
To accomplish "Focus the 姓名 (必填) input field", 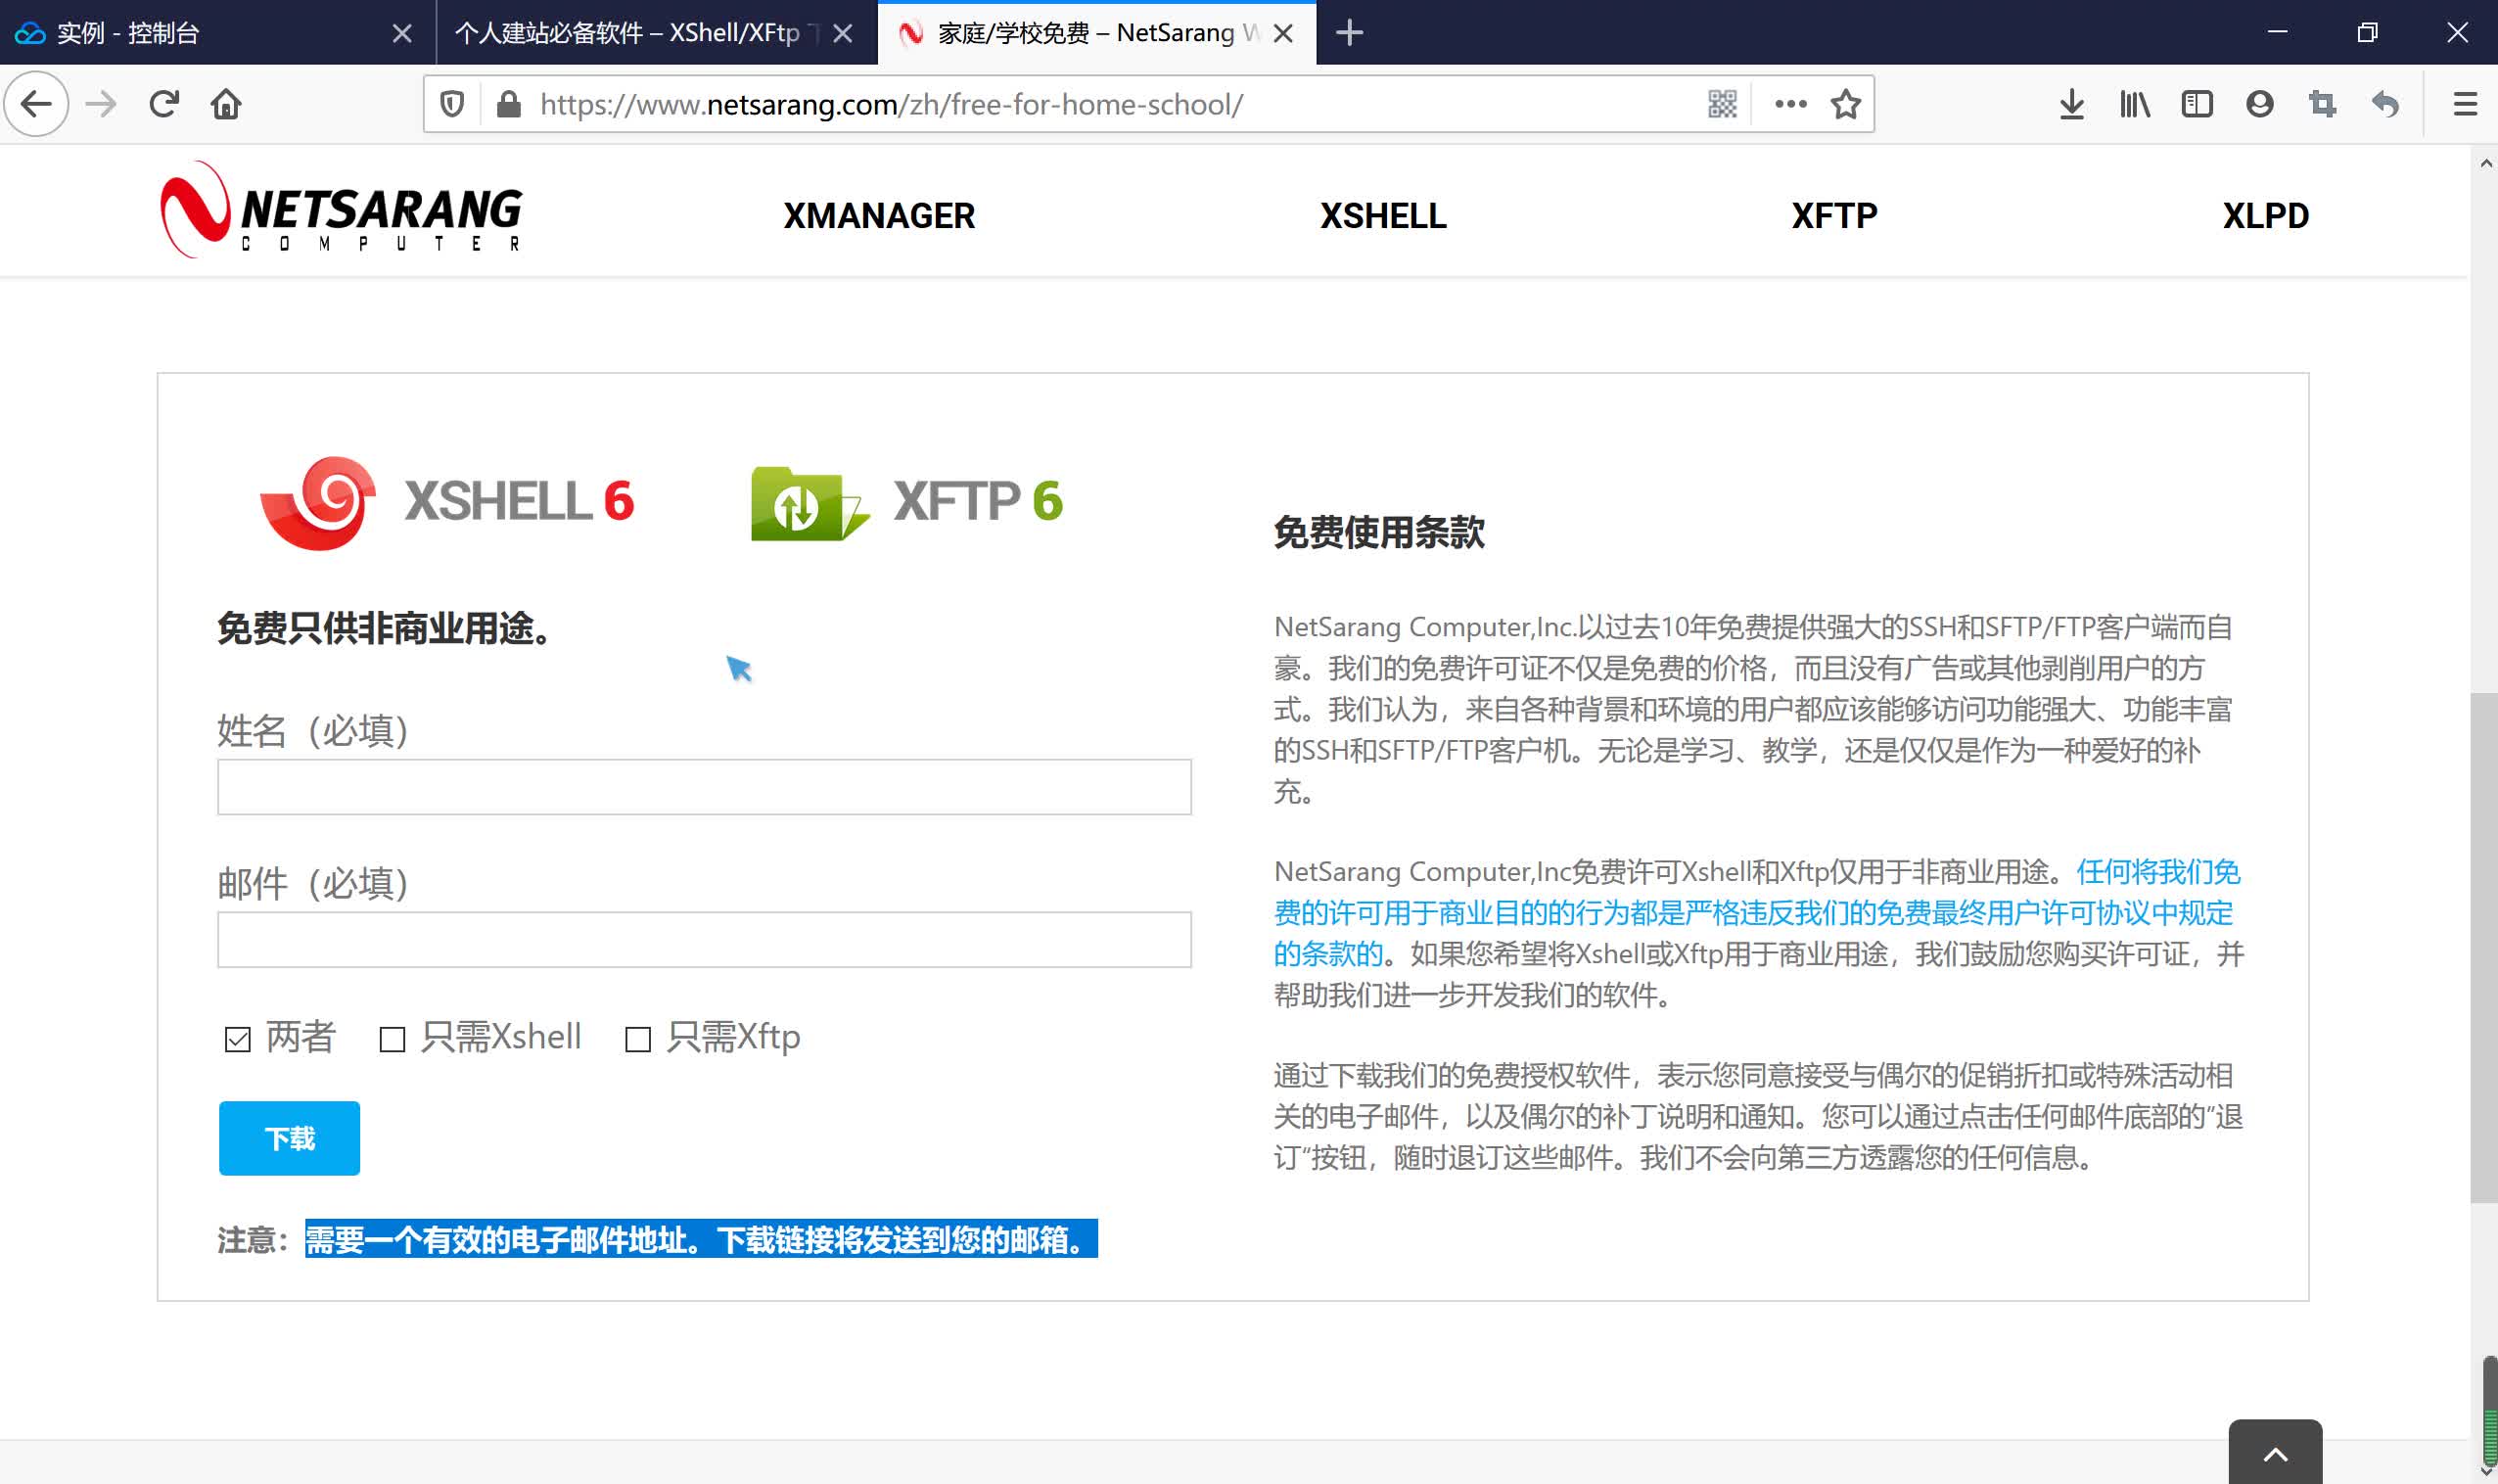I will (704, 787).
